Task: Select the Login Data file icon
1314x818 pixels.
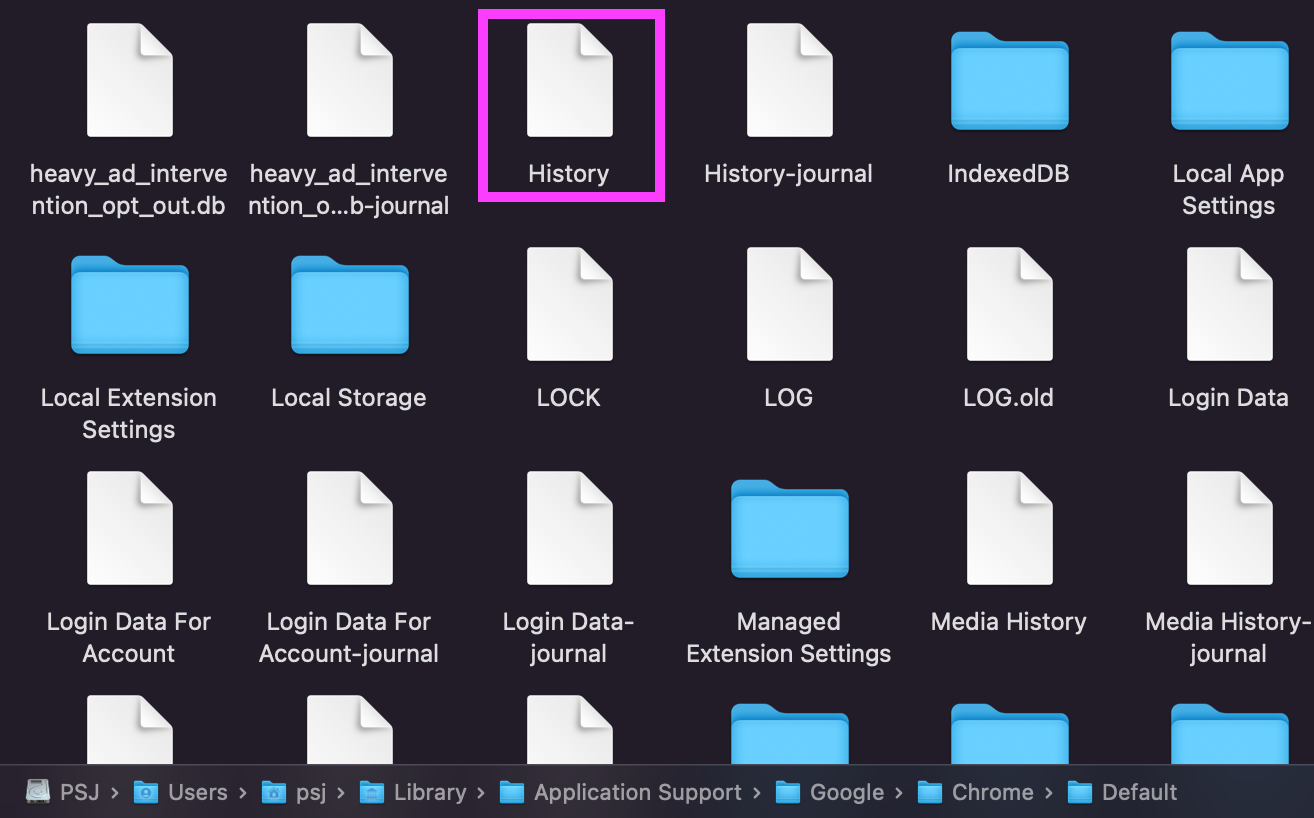Action: point(1230,304)
